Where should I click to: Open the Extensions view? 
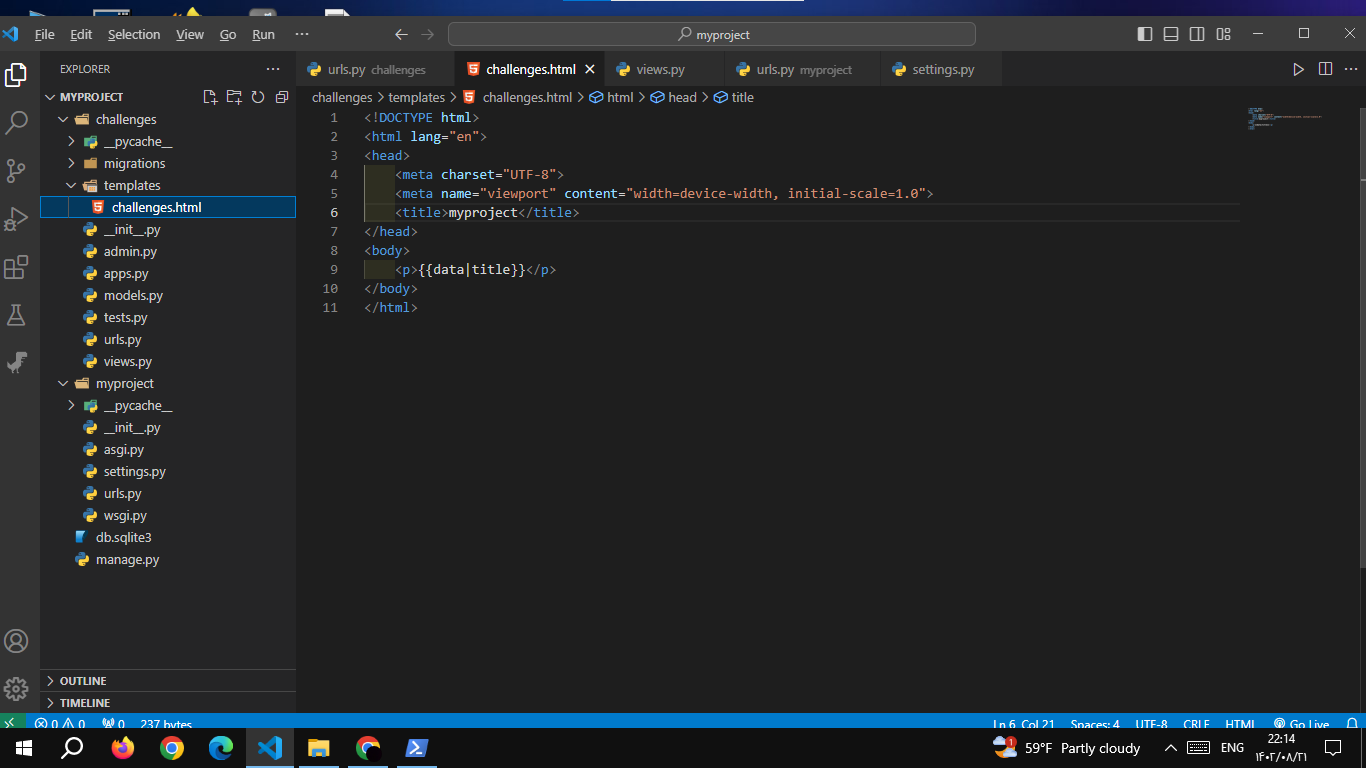point(17,267)
